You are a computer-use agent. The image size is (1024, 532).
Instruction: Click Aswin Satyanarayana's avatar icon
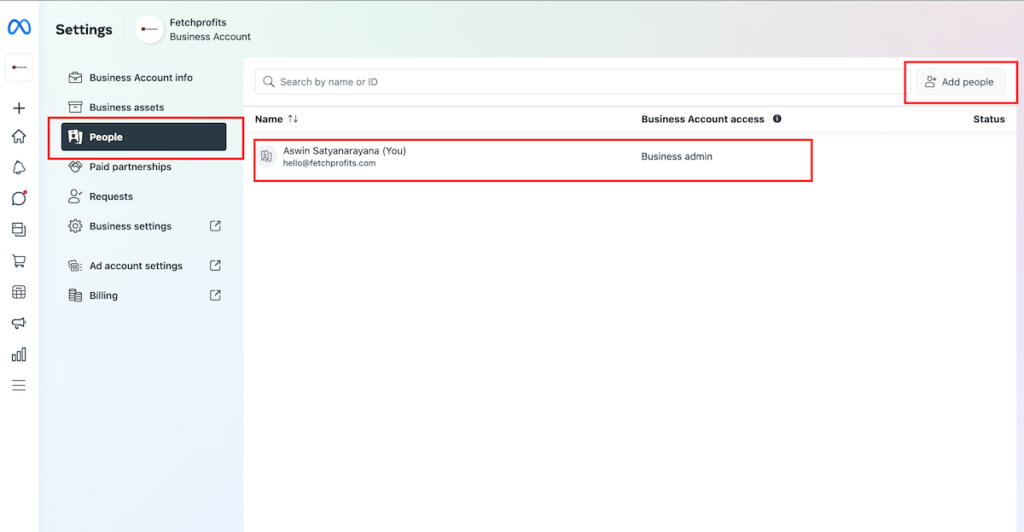[x=266, y=156]
